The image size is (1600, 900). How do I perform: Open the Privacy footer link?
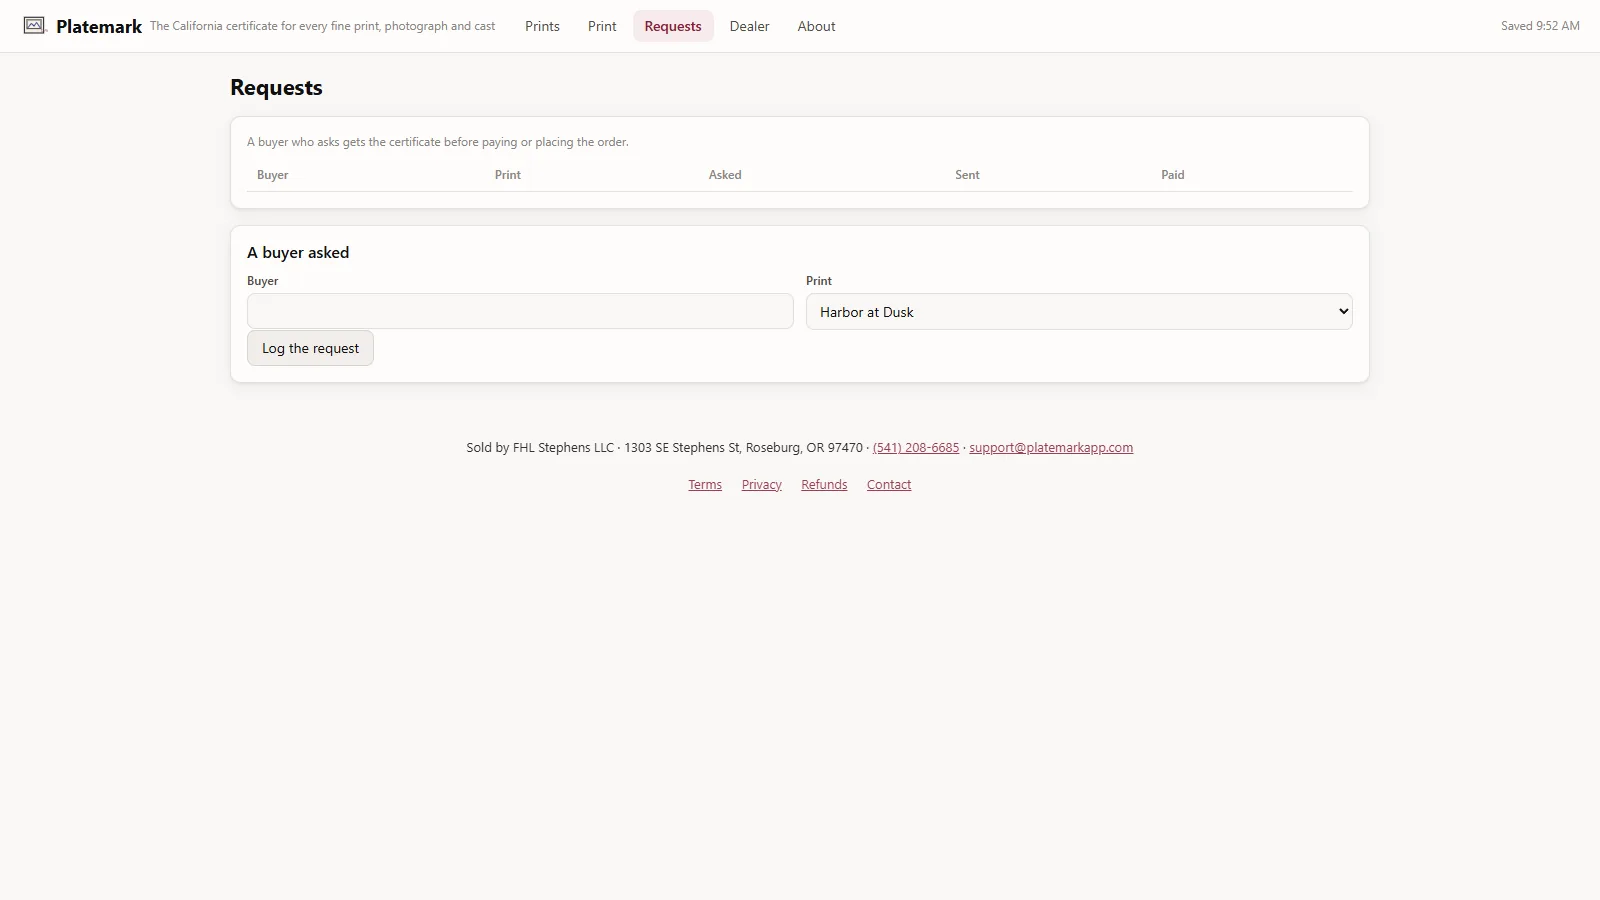tap(762, 485)
